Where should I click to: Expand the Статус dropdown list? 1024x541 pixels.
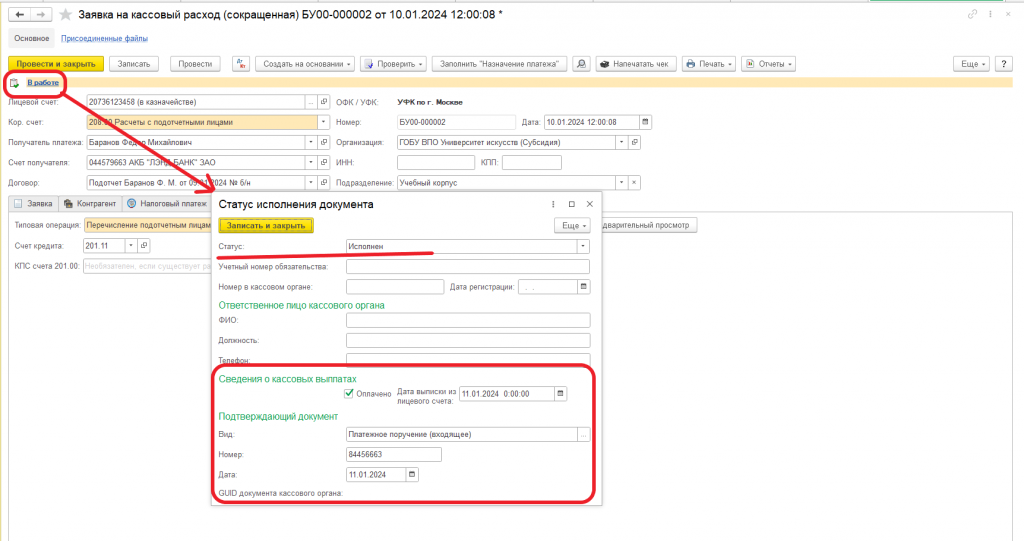[x=583, y=246]
